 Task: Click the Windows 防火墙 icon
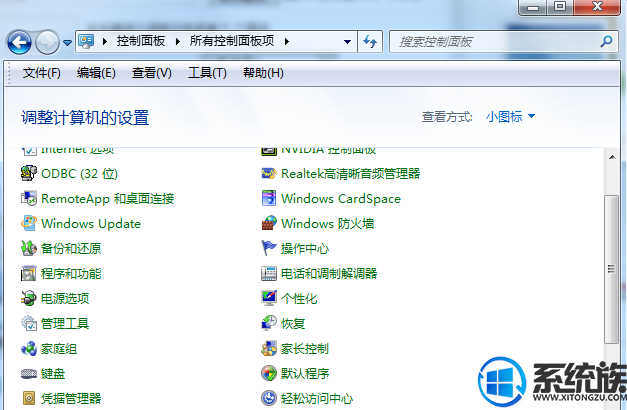coord(269,223)
